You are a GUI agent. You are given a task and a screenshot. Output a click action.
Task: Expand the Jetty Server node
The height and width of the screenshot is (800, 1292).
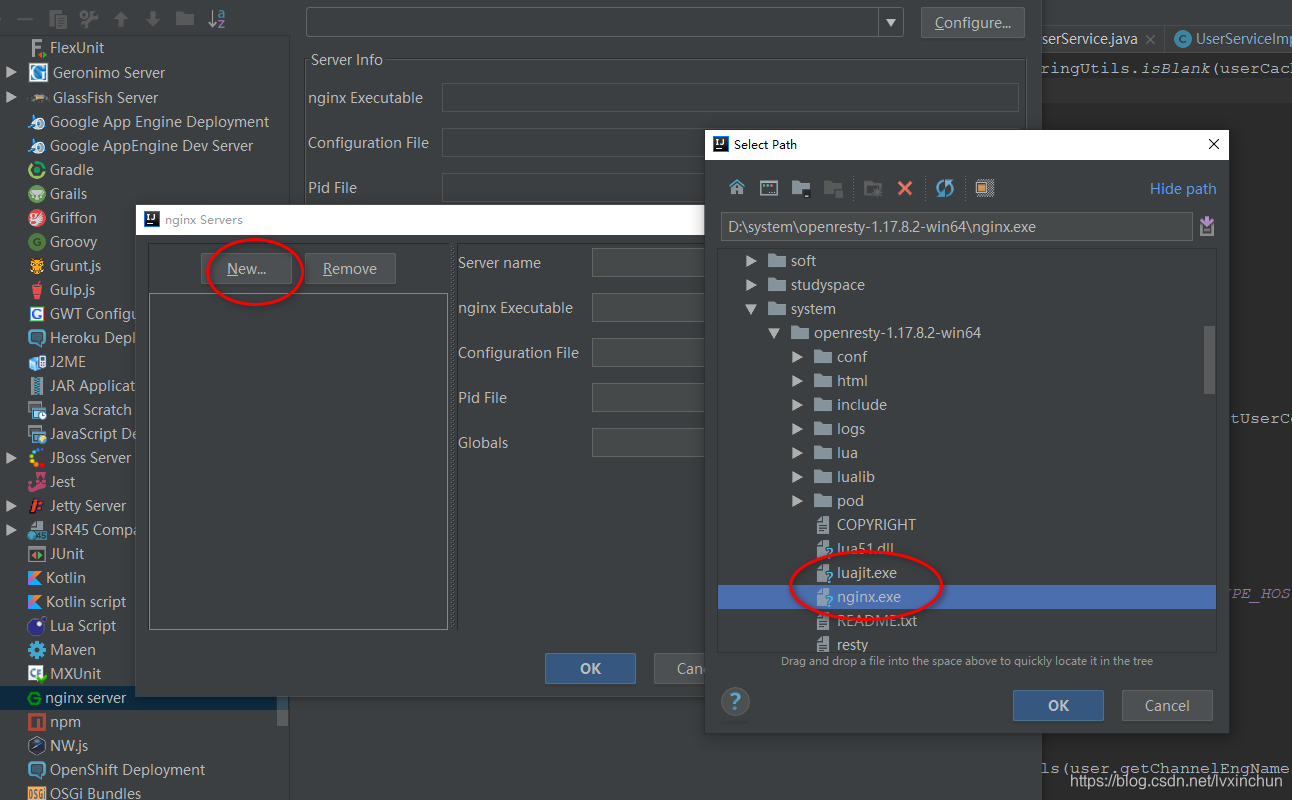pyautogui.click(x=11, y=506)
